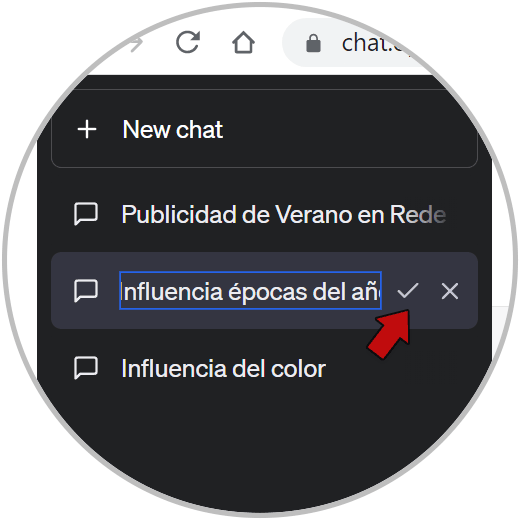View site security via the padlock icon
Viewport: 520px width, 520px height.
313,43
